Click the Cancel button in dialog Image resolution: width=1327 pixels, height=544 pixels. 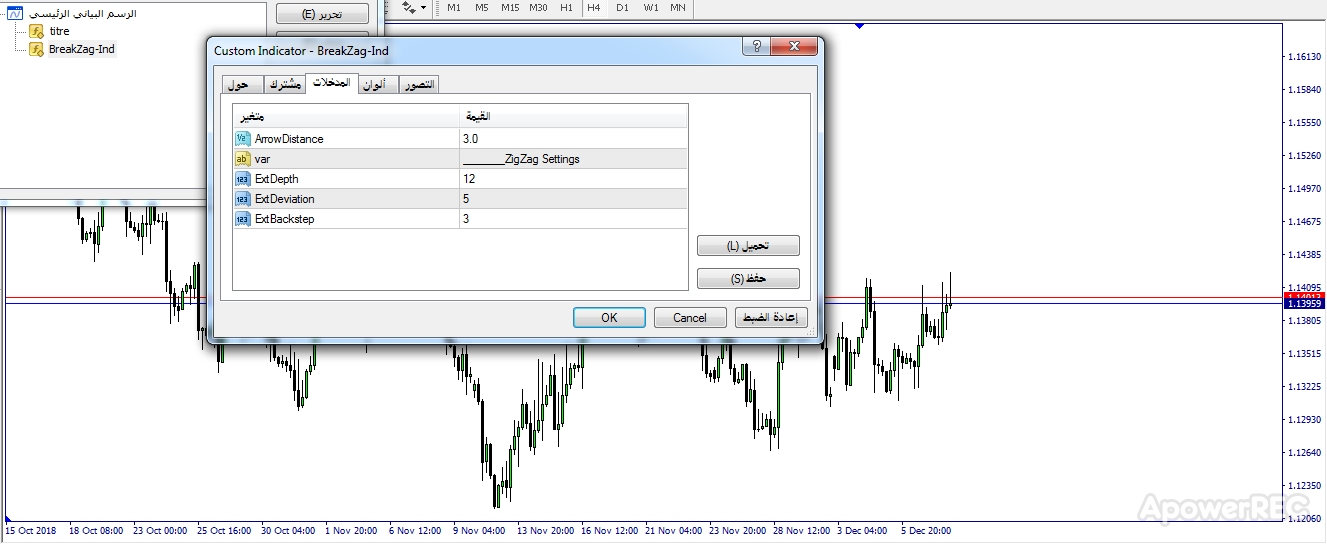(x=690, y=318)
